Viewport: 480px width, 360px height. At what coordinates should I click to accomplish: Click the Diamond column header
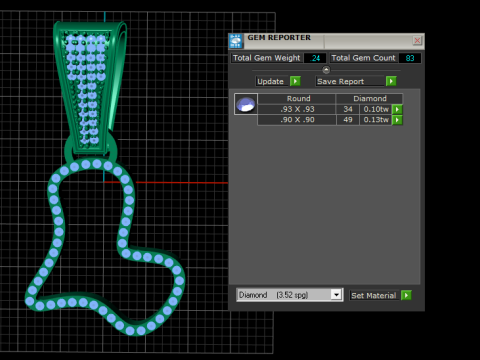coord(369,99)
